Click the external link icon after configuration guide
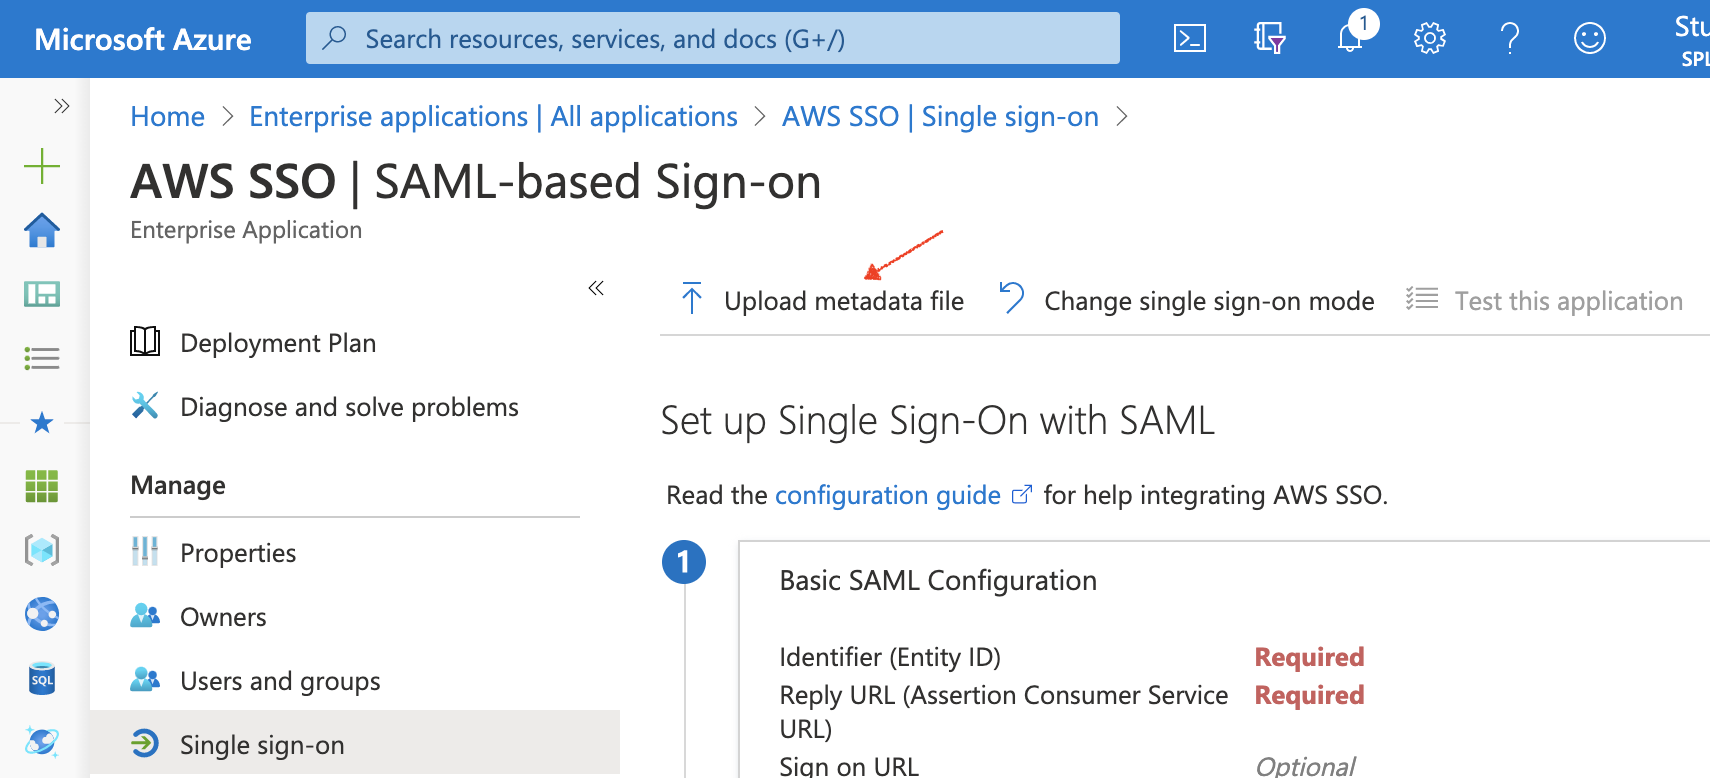The width and height of the screenshot is (1710, 778). pos(1021,495)
